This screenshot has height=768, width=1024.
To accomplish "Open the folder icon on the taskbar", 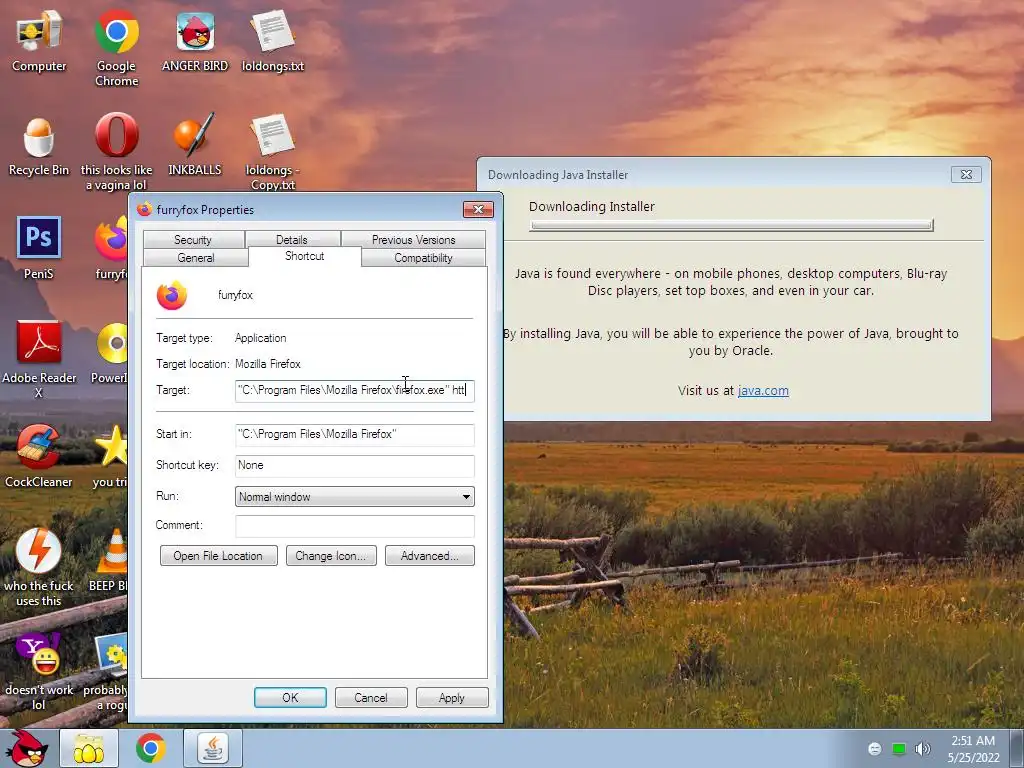I will click(x=89, y=748).
